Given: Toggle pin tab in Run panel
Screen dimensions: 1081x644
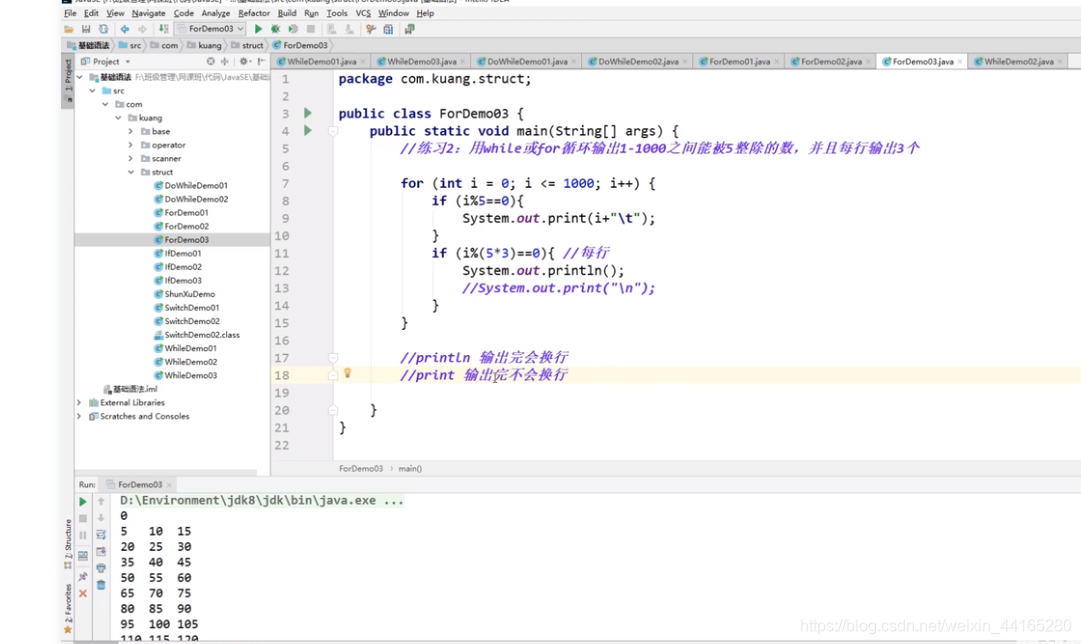Looking at the screenshot, I should (83, 576).
